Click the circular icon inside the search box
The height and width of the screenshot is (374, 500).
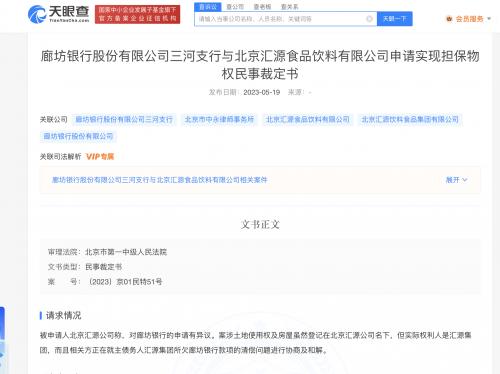pyautogui.click(x=369, y=19)
